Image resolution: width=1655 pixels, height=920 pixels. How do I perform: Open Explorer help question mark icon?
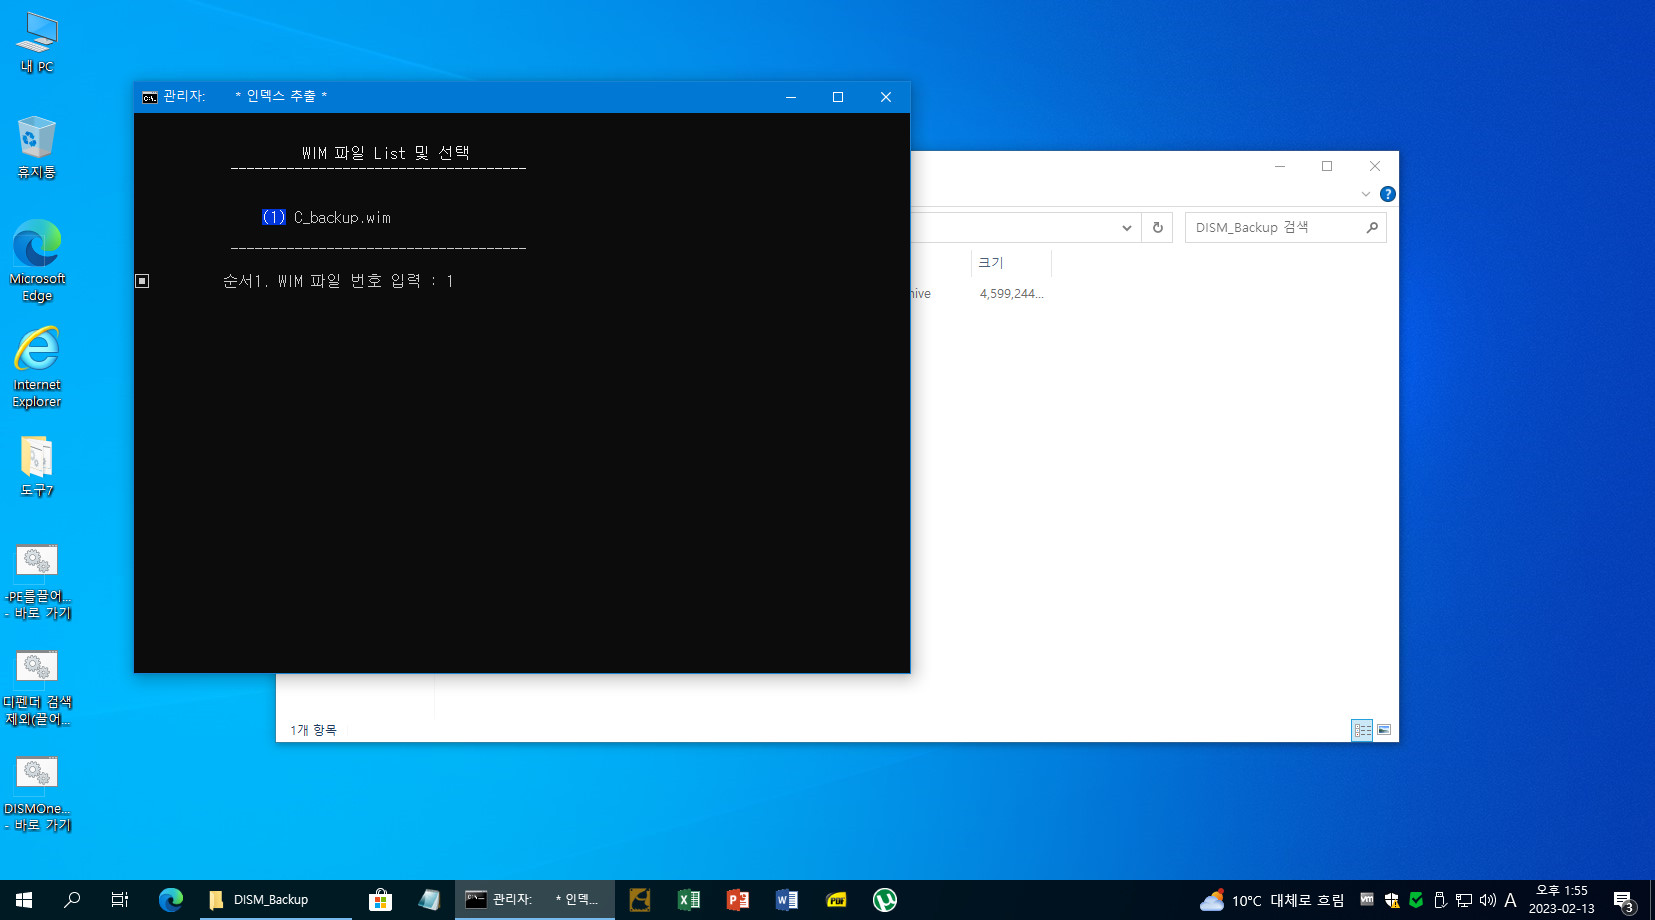coord(1388,194)
